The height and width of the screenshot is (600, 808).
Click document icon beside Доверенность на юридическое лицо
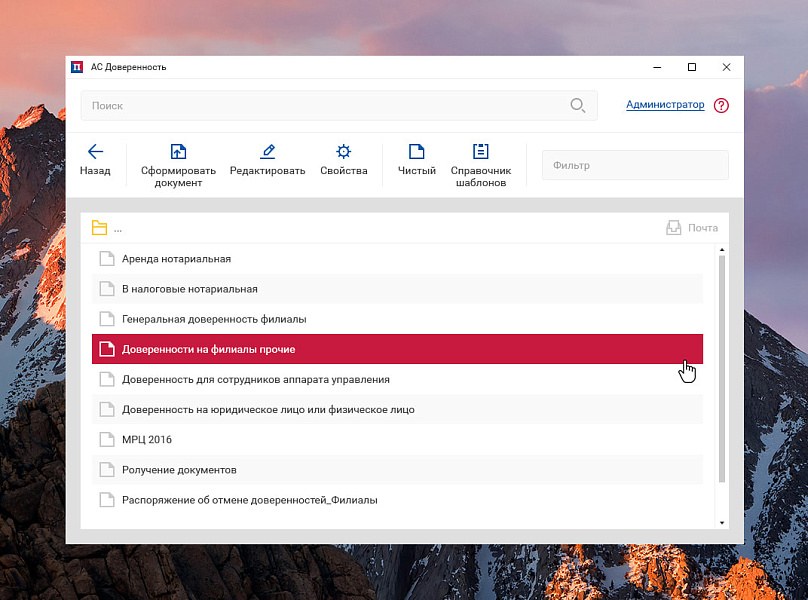[x=107, y=409]
